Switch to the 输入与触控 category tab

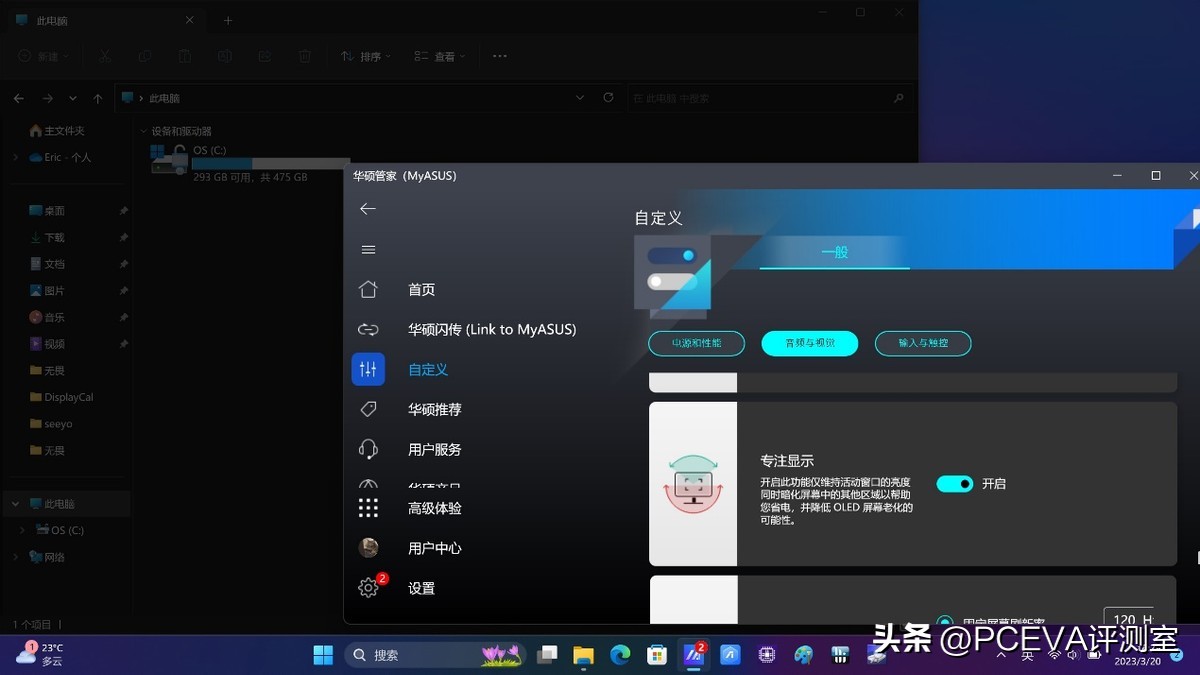(922, 343)
